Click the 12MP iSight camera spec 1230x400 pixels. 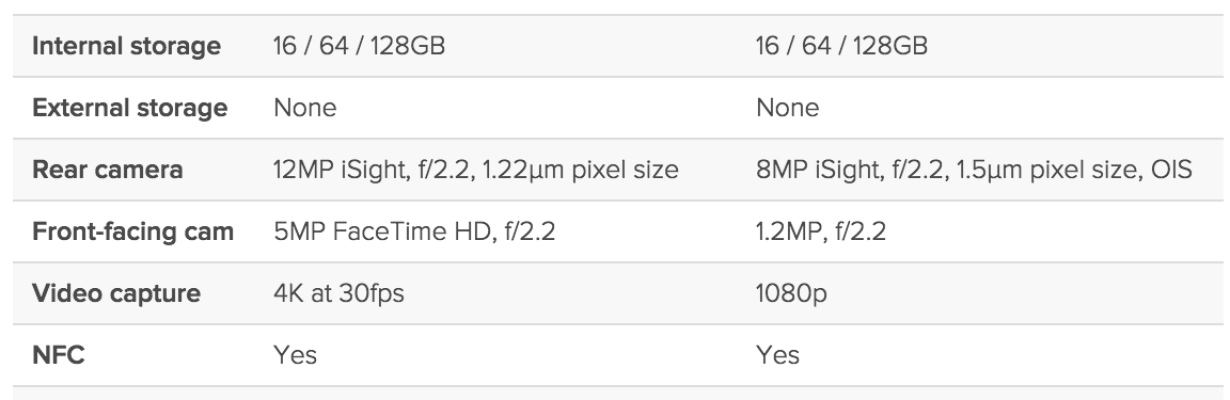(x=476, y=171)
